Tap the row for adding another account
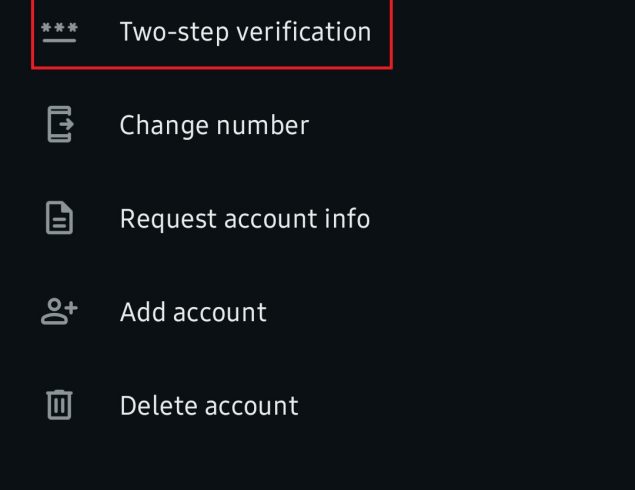This screenshot has width=635, height=490. [318, 312]
